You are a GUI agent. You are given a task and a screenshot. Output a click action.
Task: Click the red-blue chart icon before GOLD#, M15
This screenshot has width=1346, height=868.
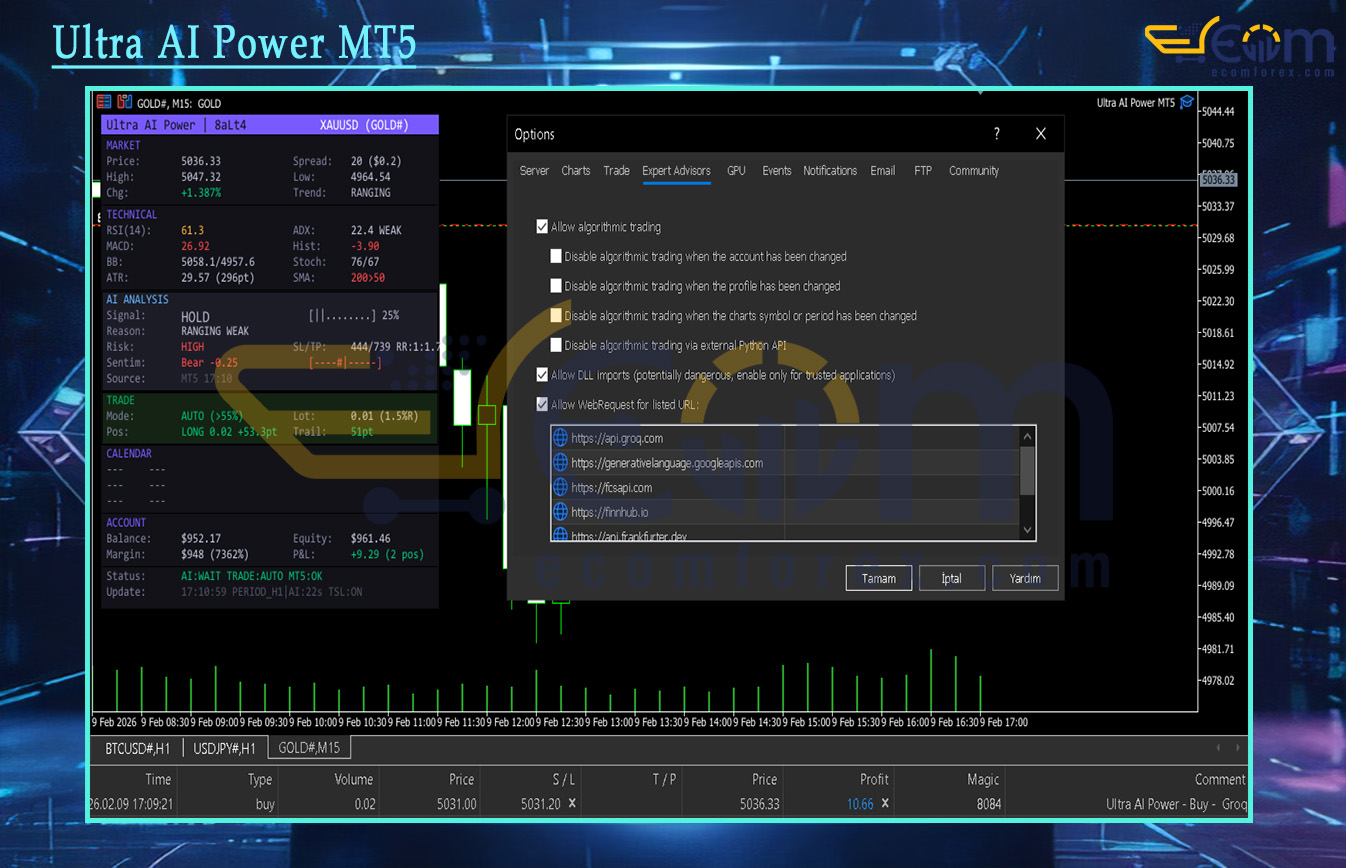pos(124,102)
